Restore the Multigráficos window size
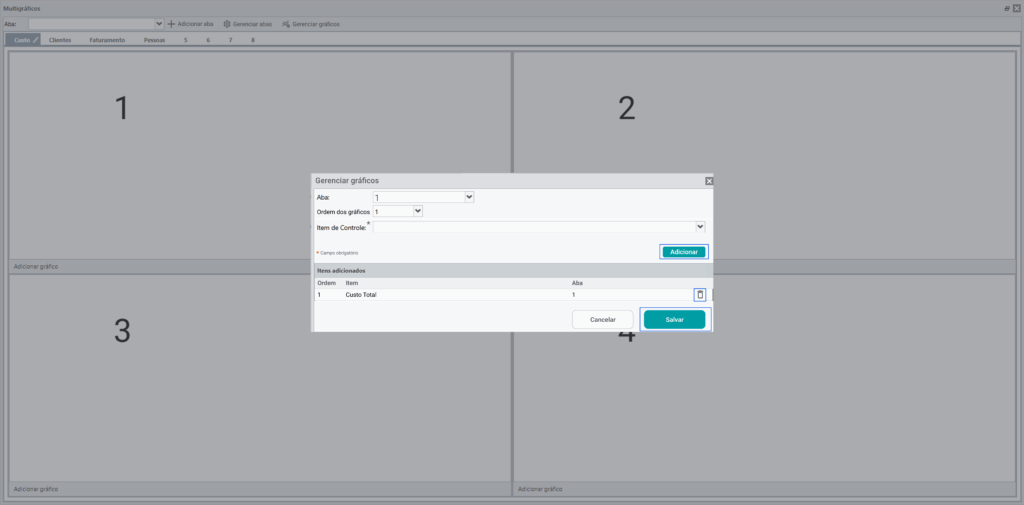This screenshot has width=1024, height=505. tap(1007, 8)
